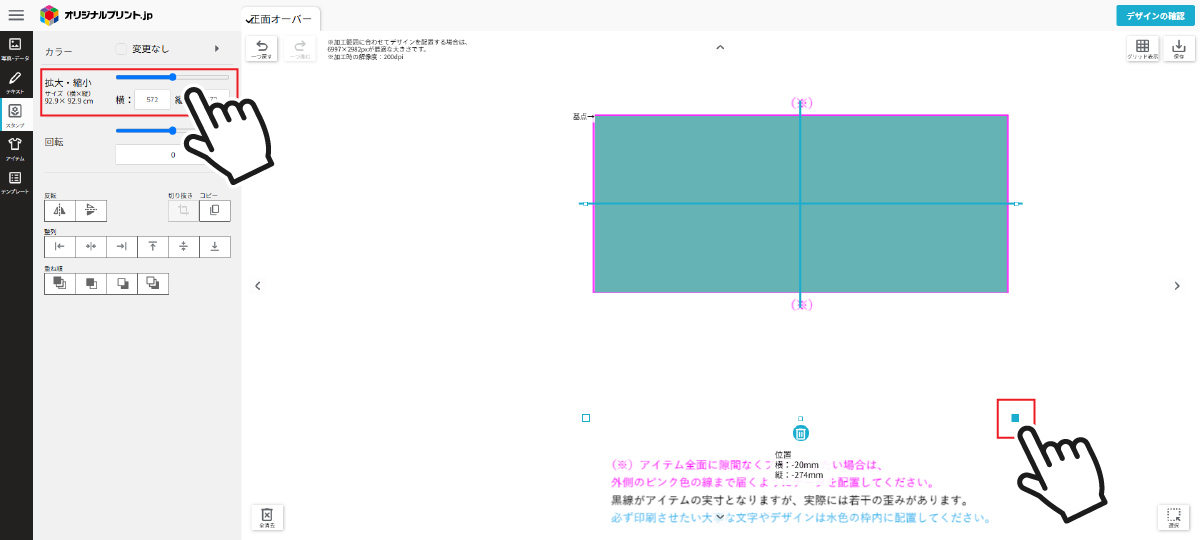Click the デザインの確認 button
This screenshot has width=1200, height=540.
click(x=1155, y=15)
